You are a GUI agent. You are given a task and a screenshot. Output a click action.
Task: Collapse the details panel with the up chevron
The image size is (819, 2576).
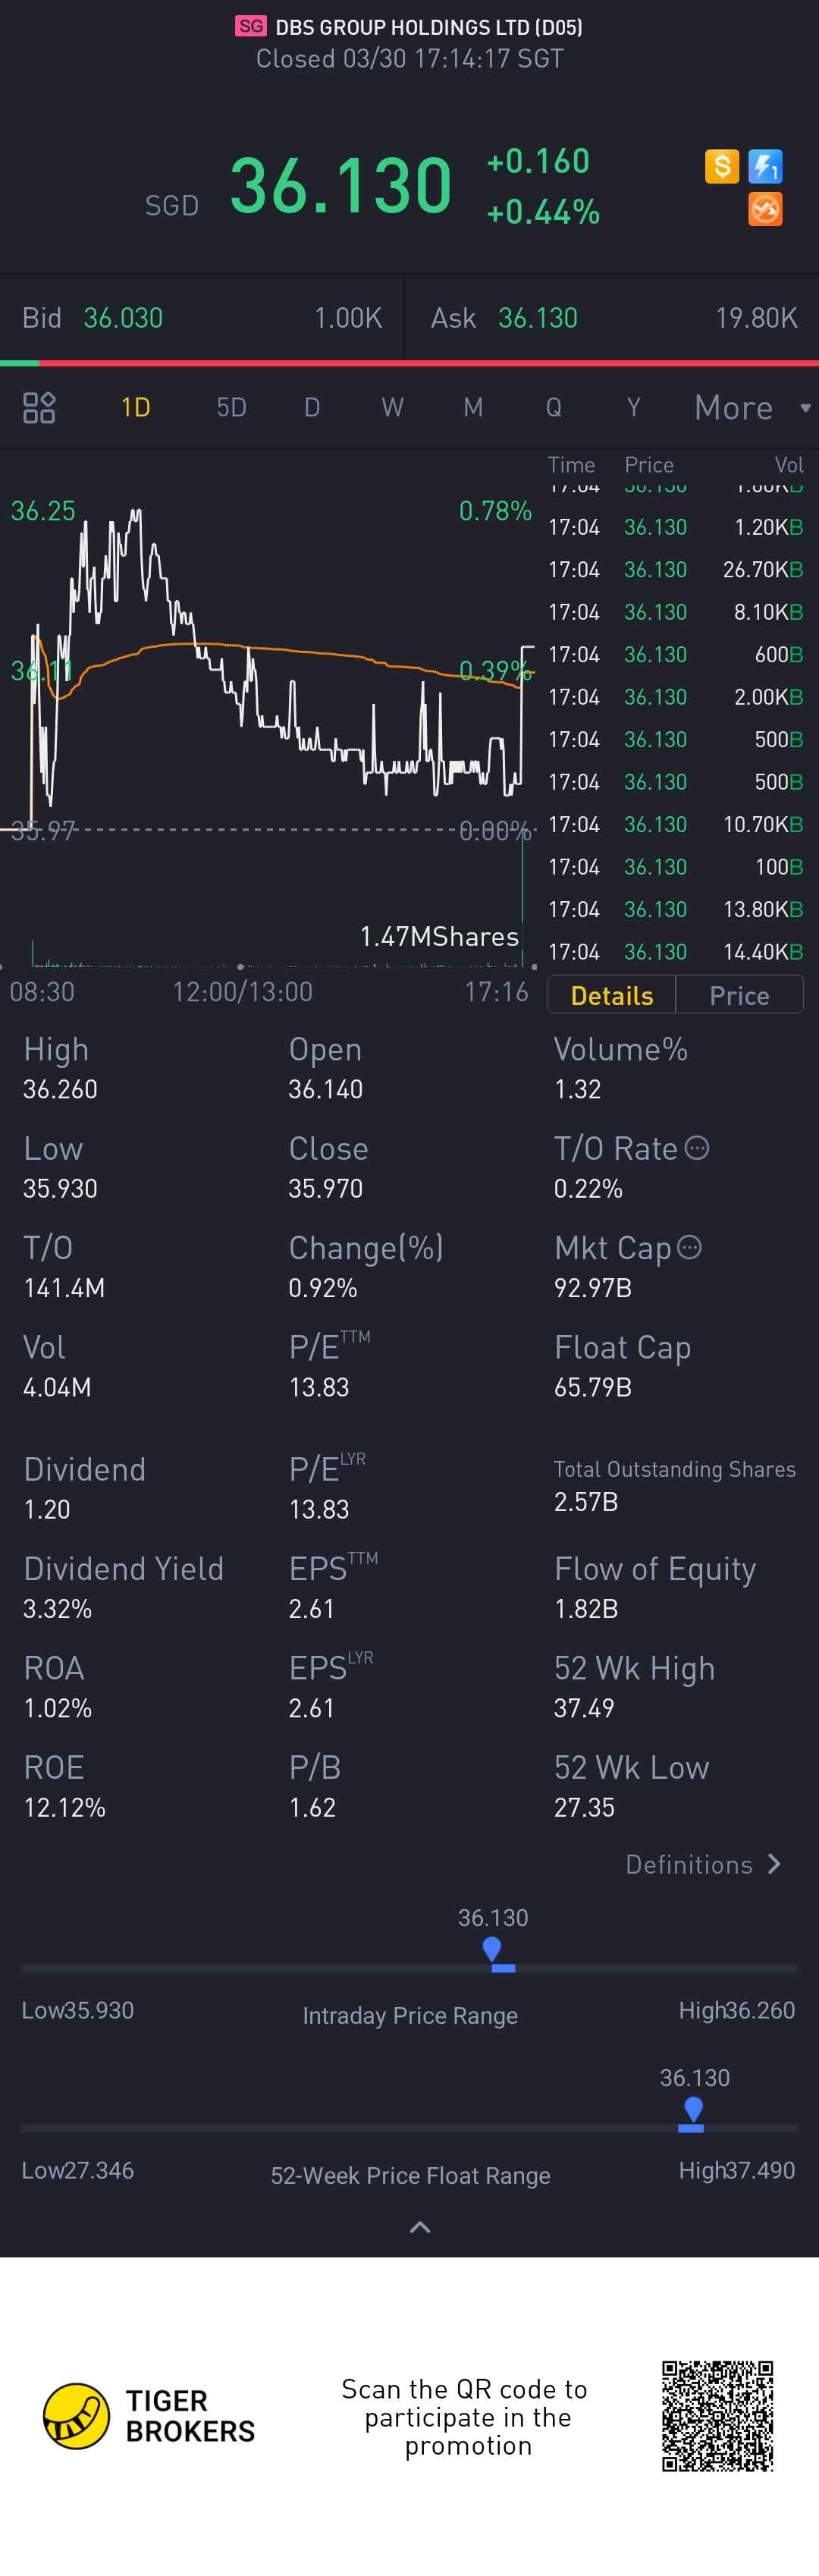point(420,2226)
